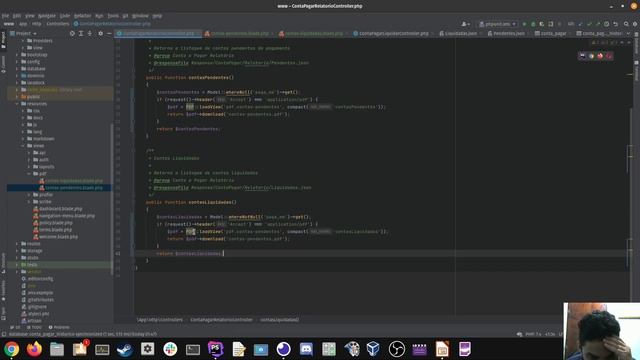The image size is (640, 360).
Task: Click the green Run button
Action: [524, 24]
